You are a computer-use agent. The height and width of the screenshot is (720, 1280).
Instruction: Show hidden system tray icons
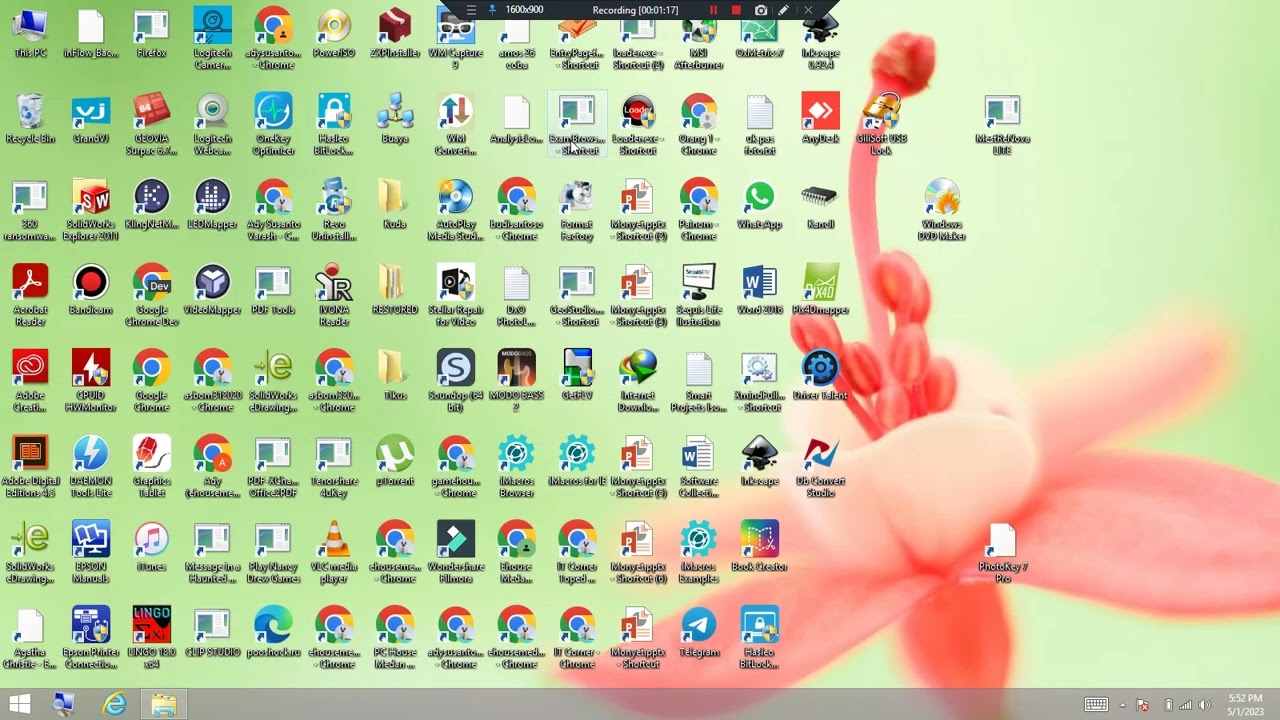[1122, 706]
